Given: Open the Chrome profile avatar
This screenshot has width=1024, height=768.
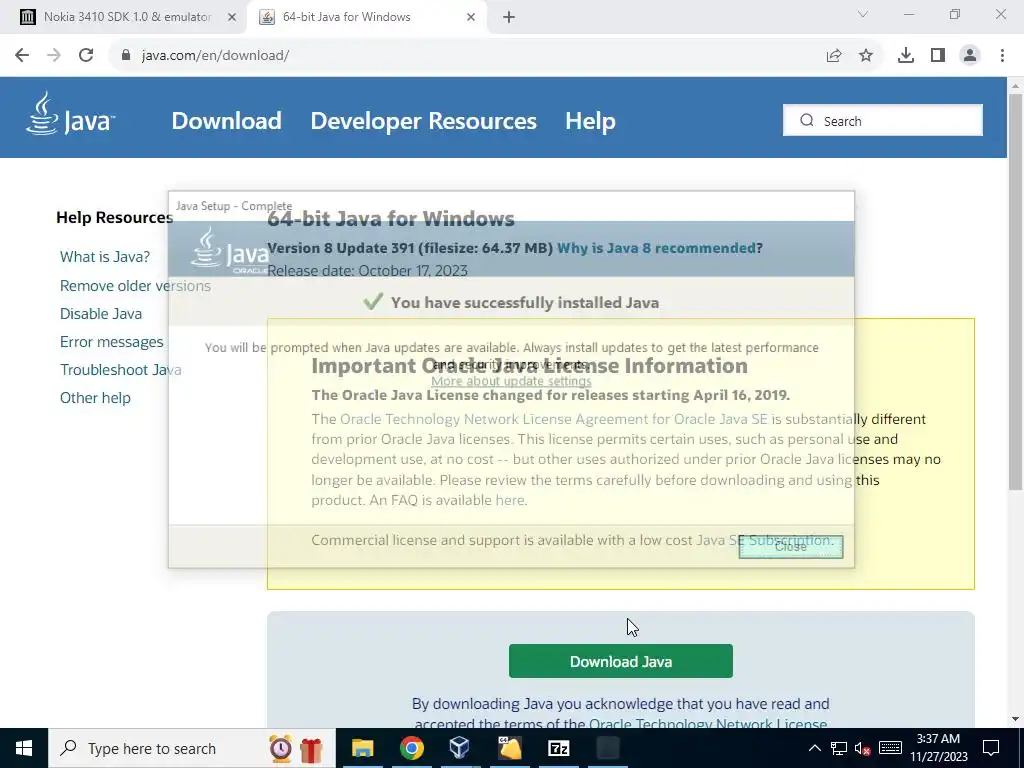Looking at the screenshot, I should click(970, 56).
